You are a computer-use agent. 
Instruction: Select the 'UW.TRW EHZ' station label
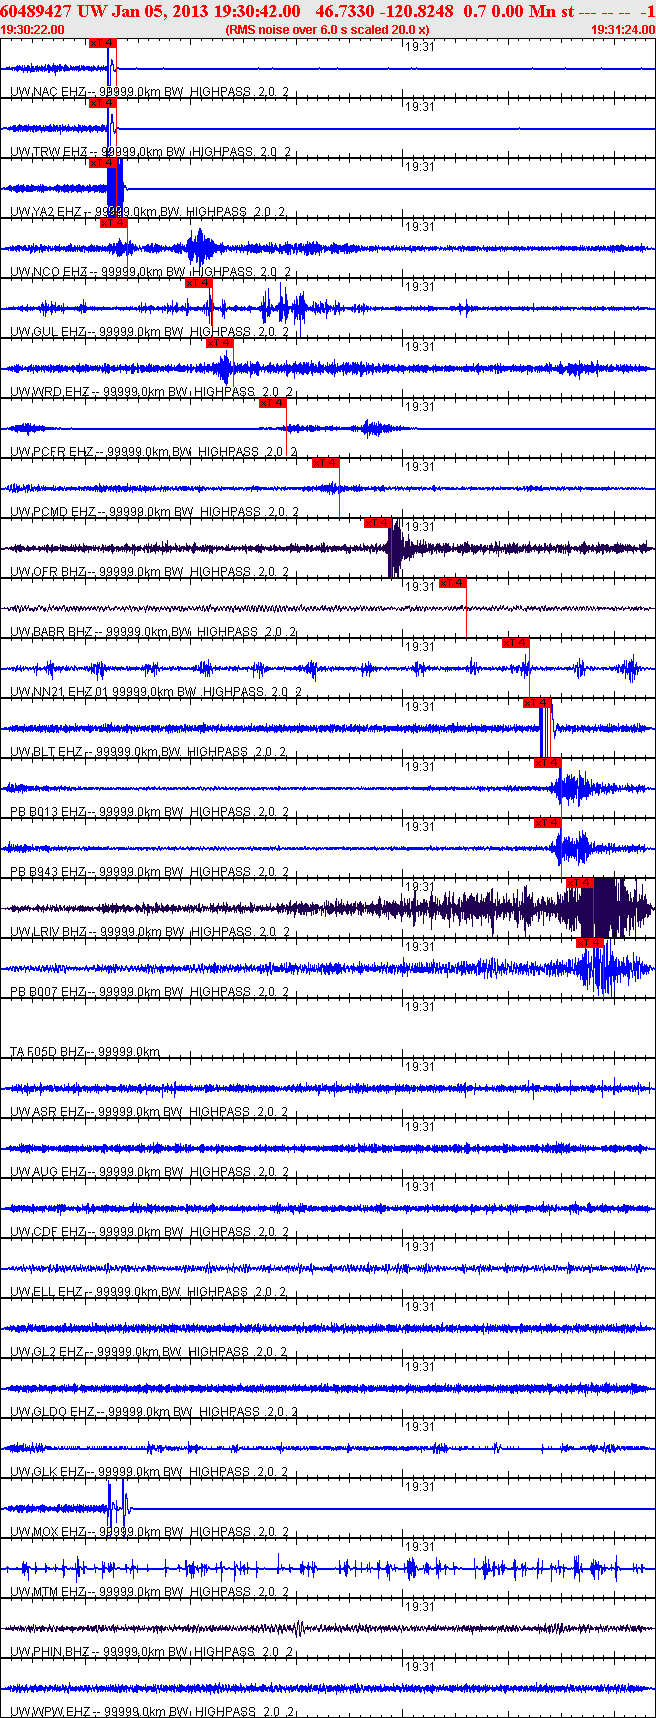48,152
